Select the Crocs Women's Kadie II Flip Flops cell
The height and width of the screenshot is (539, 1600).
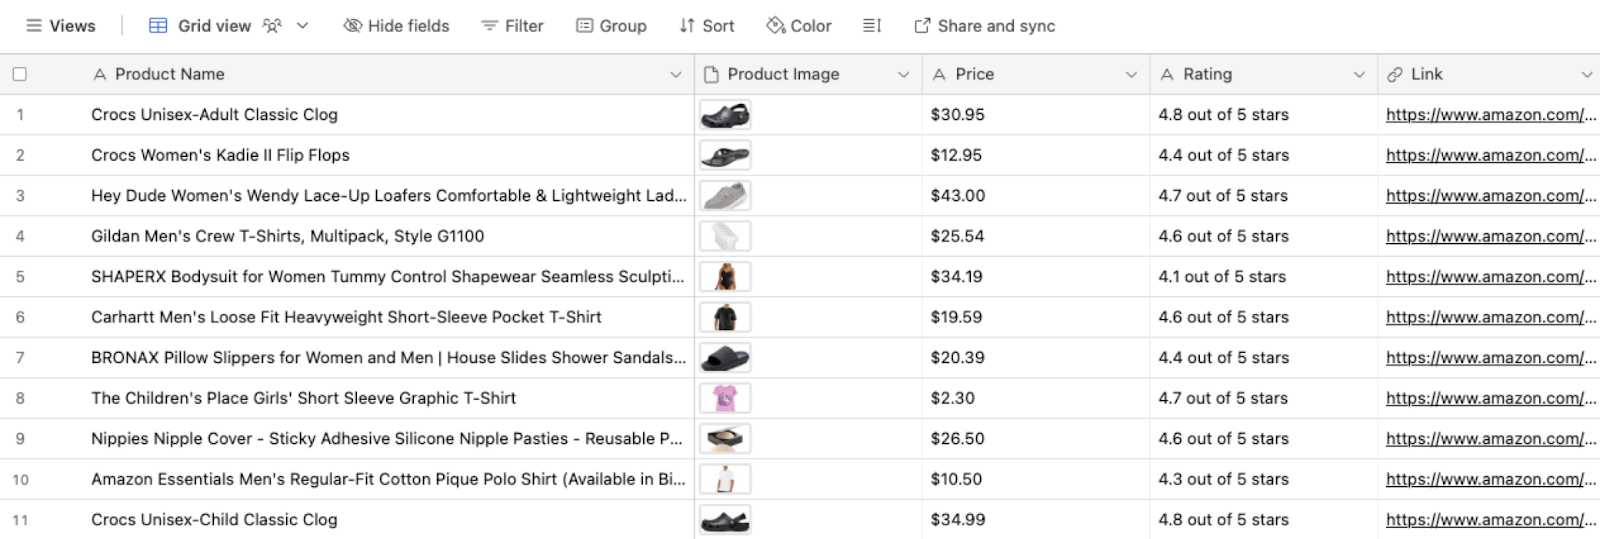[x=387, y=155]
